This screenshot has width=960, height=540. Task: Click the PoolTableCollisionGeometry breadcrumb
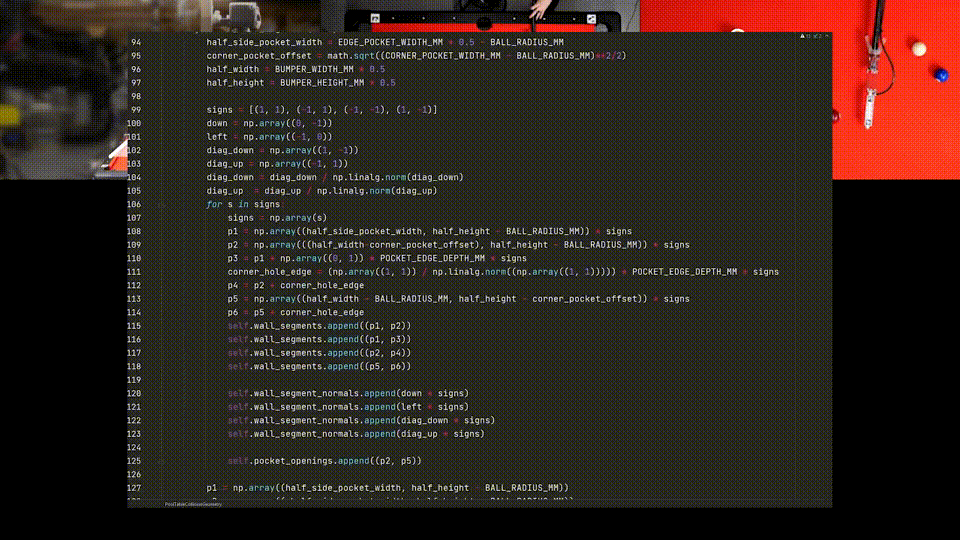coord(193,504)
